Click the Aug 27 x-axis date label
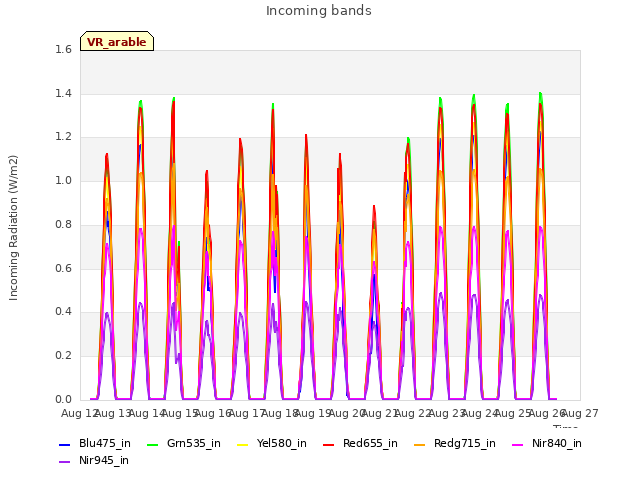This screenshot has height=480, width=640. (580, 413)
